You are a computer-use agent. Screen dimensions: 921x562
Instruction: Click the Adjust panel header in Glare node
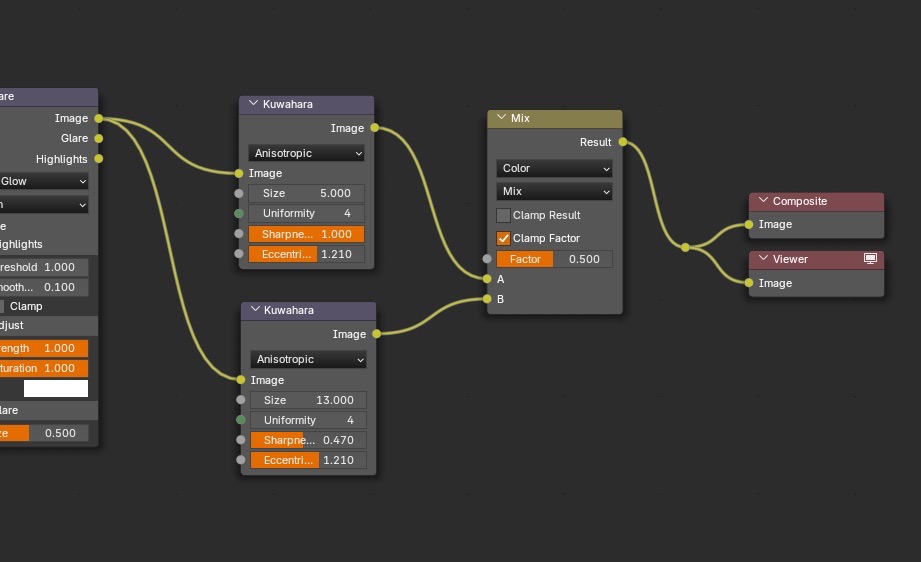pyautogui.click(x=49, y=325)
